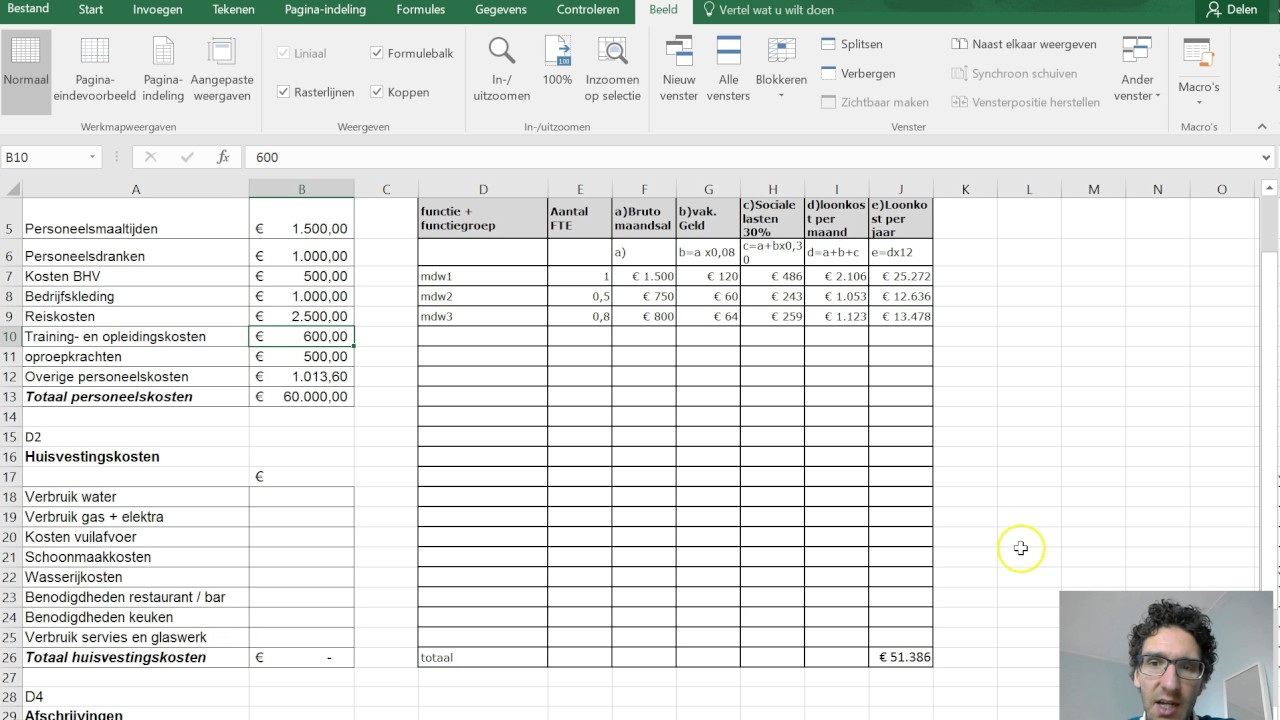This screenshot has height=720, width=1280.
Task: Click the insert function fx icon
Action: click(223, 157)
